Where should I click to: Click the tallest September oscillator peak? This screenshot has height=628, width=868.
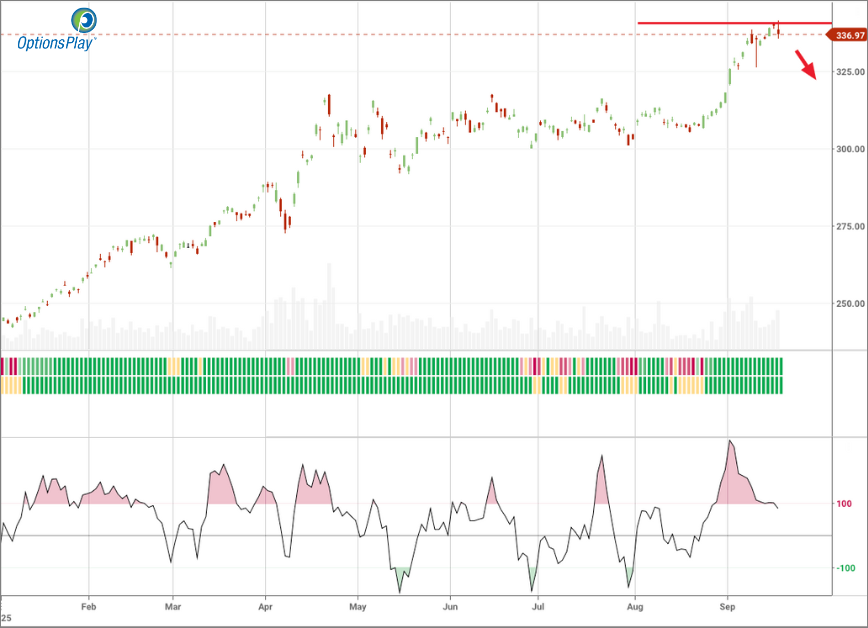coord(731,442)
